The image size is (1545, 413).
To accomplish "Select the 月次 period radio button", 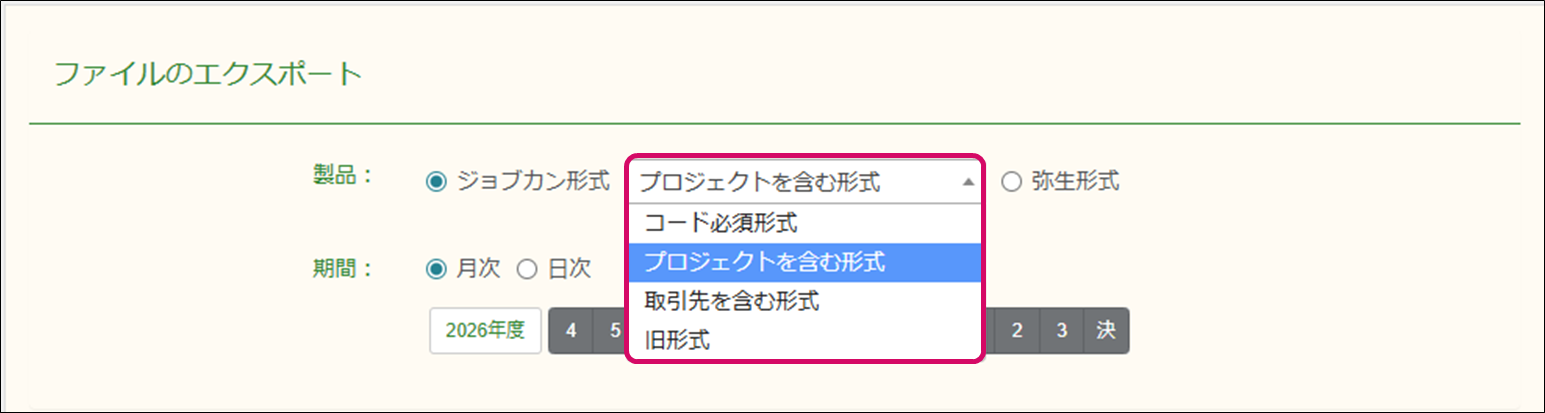I will coord(435,269).
